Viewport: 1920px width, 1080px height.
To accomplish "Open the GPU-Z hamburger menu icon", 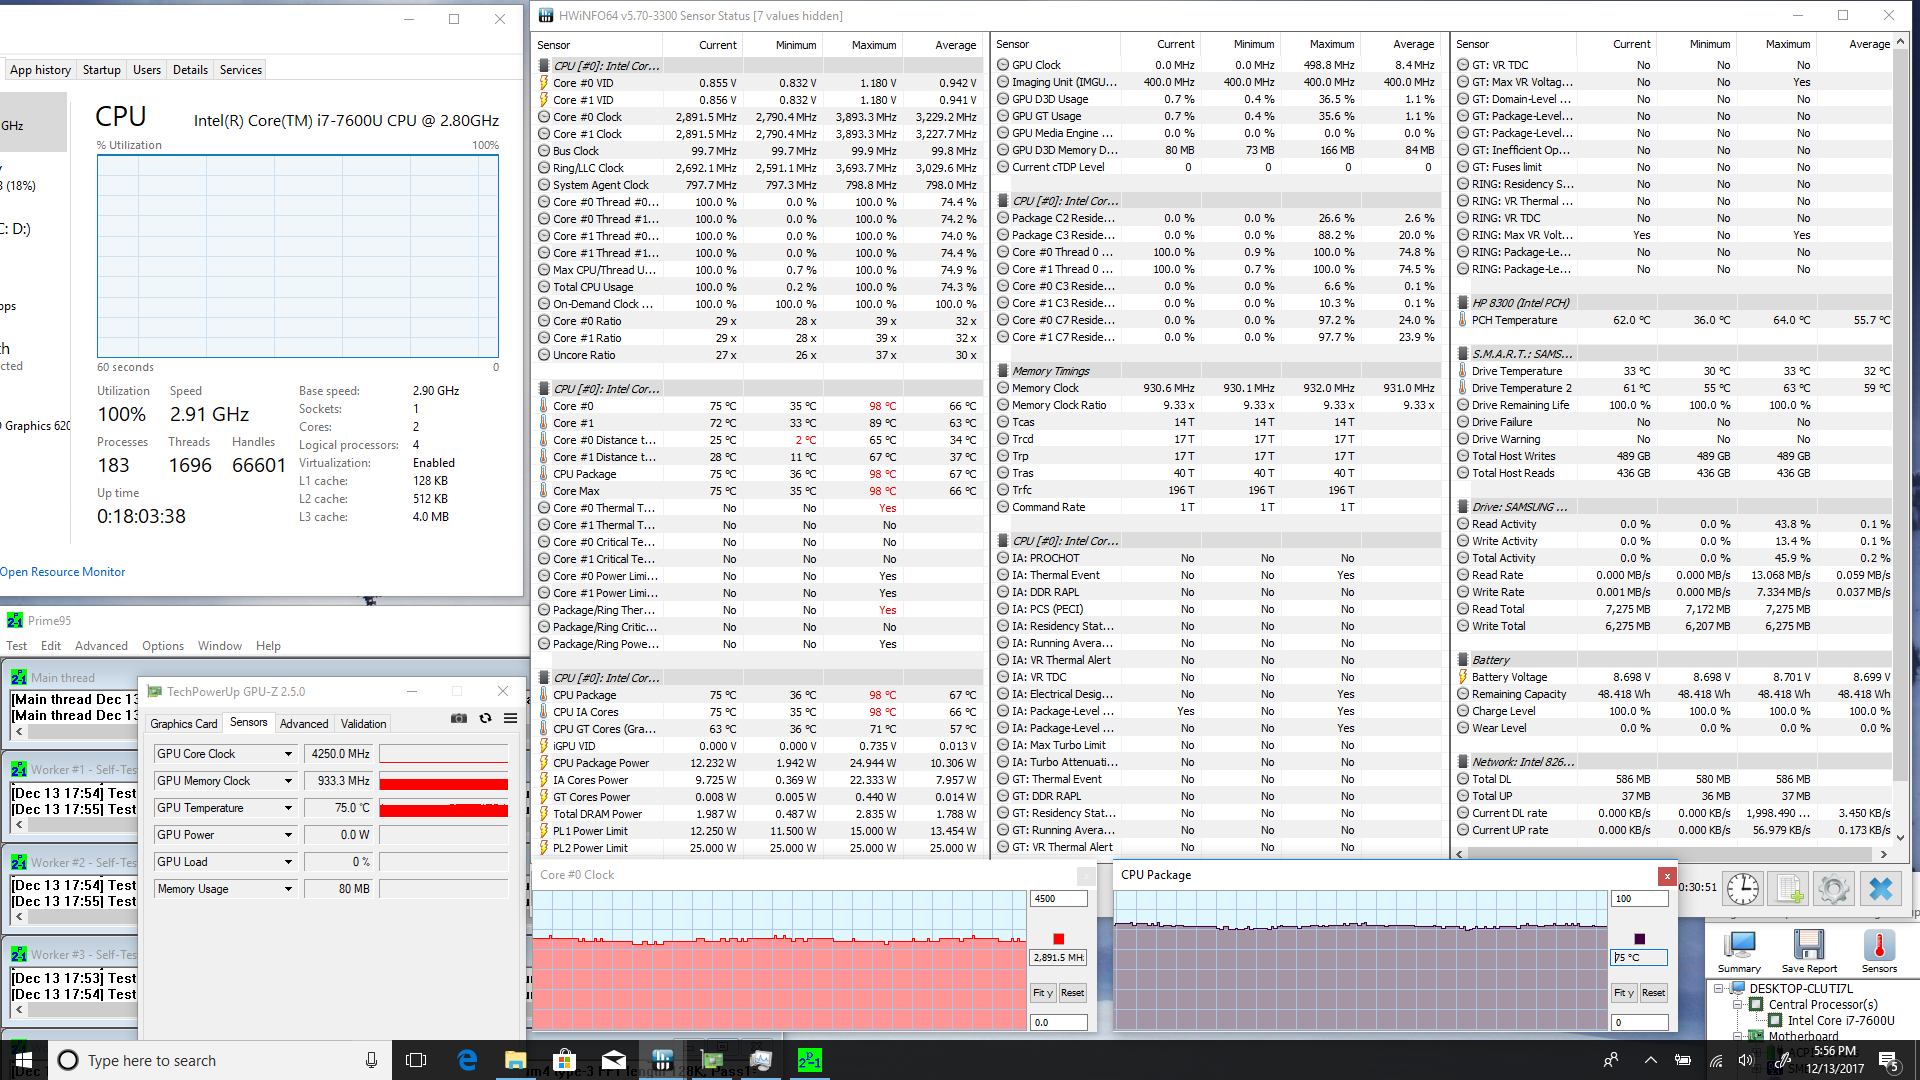I will point(510,718).
